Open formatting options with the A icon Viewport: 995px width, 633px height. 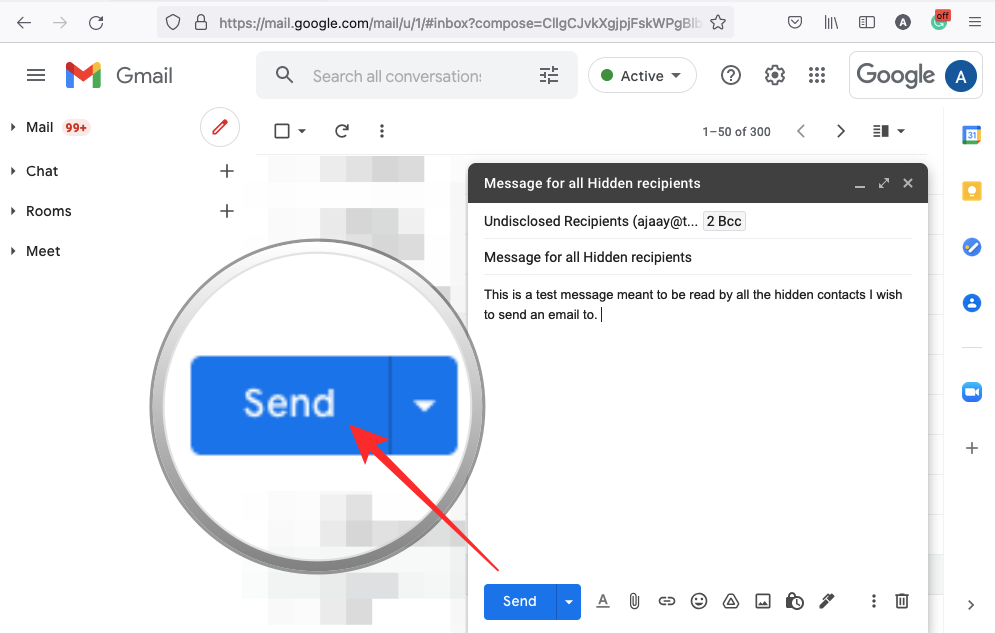click(x=603, y=601)
